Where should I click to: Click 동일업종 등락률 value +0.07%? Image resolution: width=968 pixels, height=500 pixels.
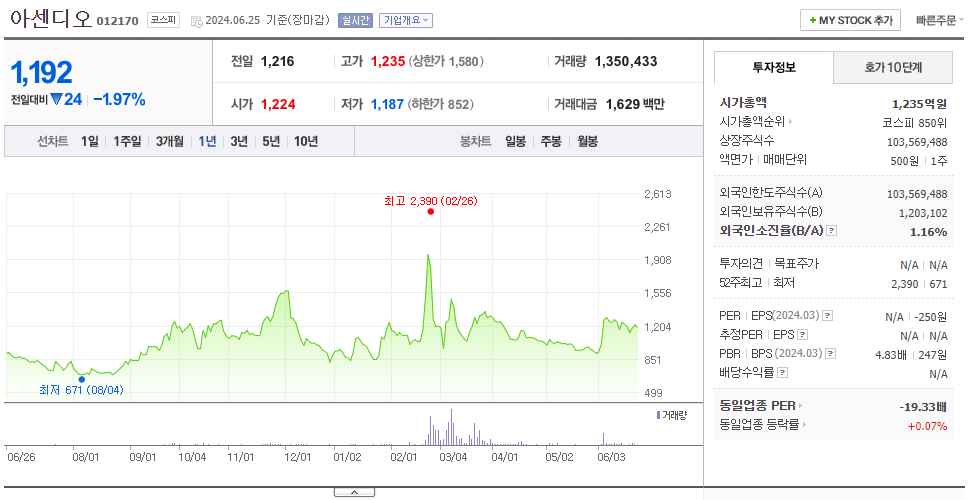tap(927, 425)
